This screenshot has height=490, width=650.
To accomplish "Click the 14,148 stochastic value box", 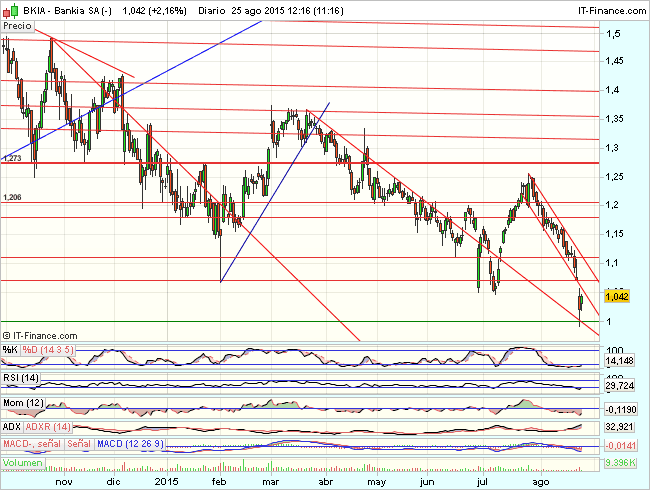I will click(x=620, y=361).
